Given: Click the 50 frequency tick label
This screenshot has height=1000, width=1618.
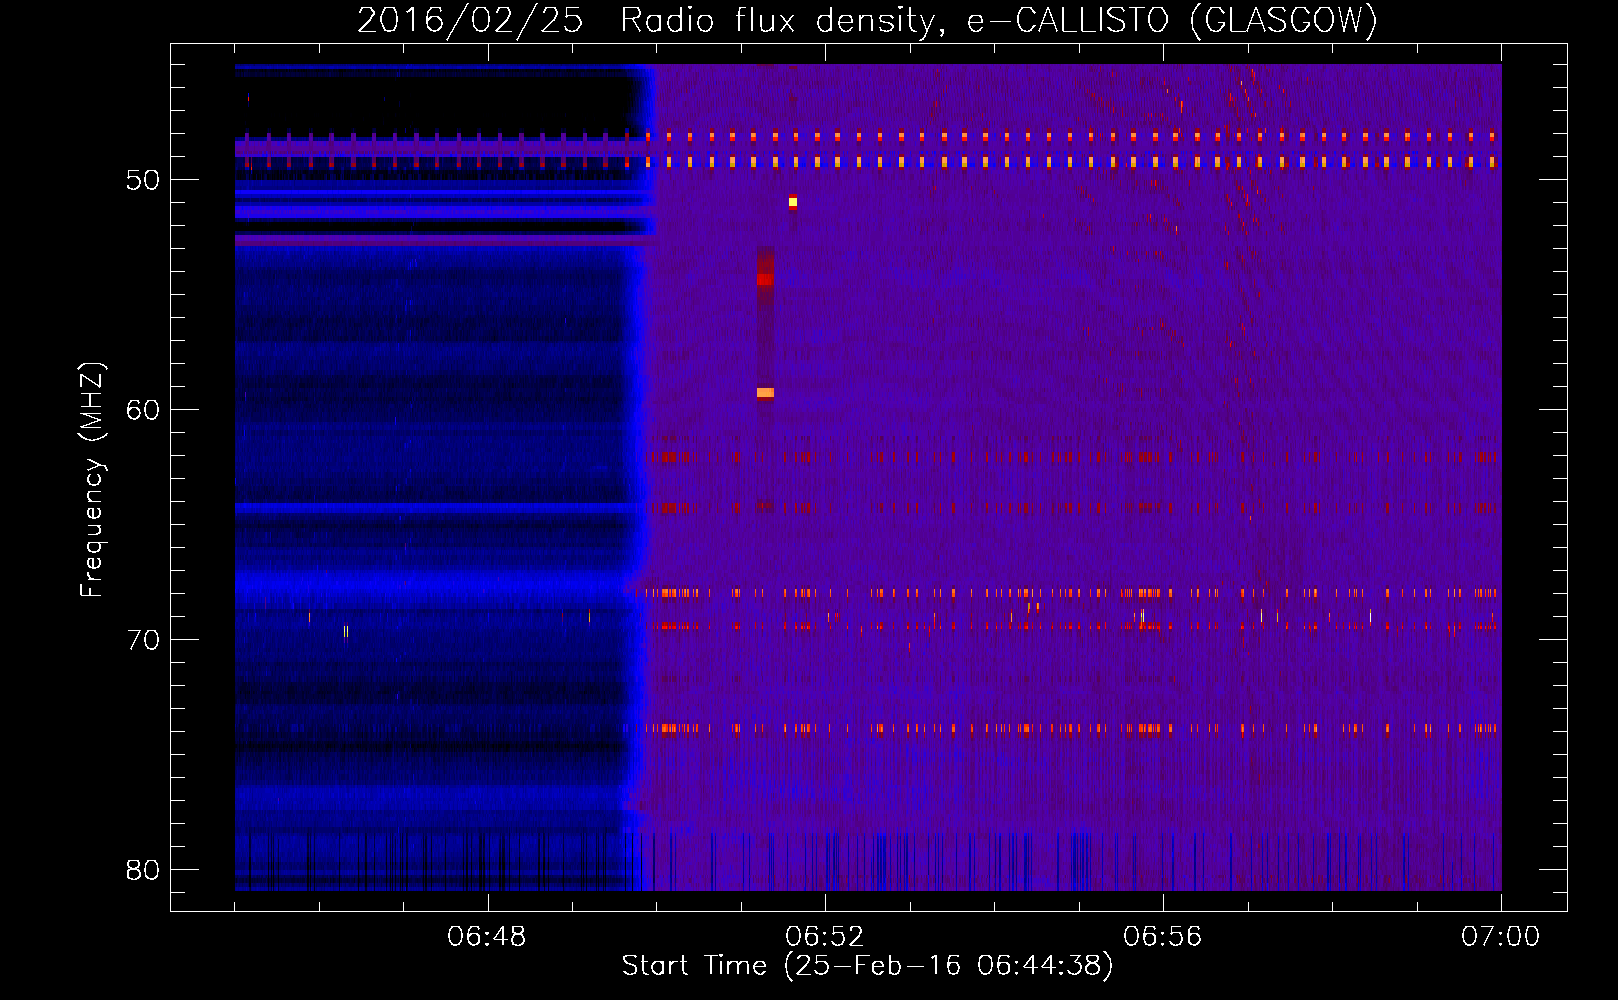Looking at the screenshot, I should click(x=143, y=180).
